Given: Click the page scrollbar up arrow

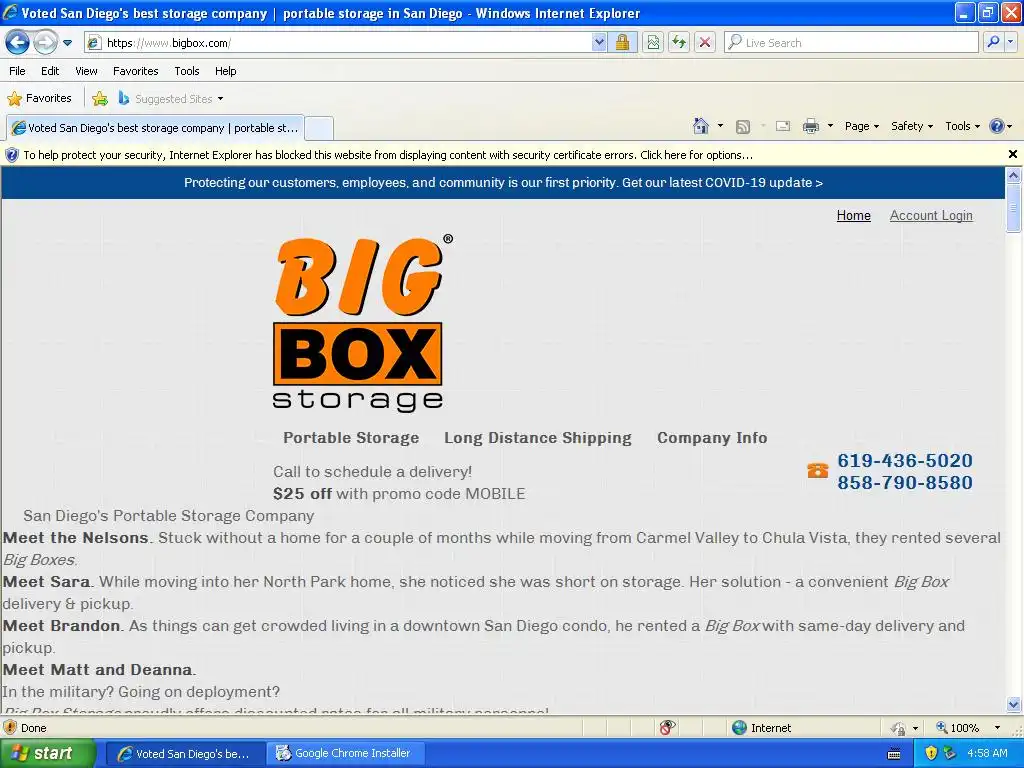Looking at the screenshot, I should [x=1013, y=175].
